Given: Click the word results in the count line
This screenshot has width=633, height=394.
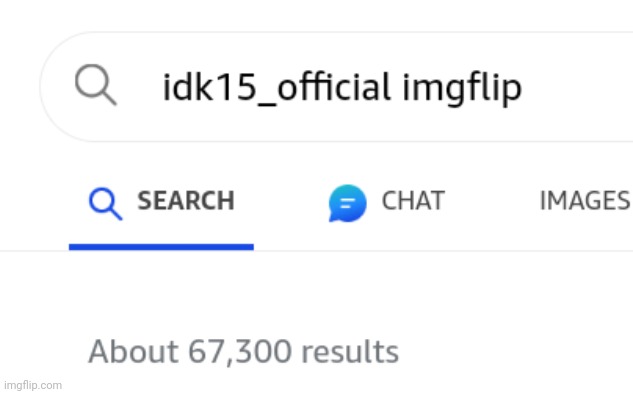Looking at the screenshot, I should pos(350,352).
